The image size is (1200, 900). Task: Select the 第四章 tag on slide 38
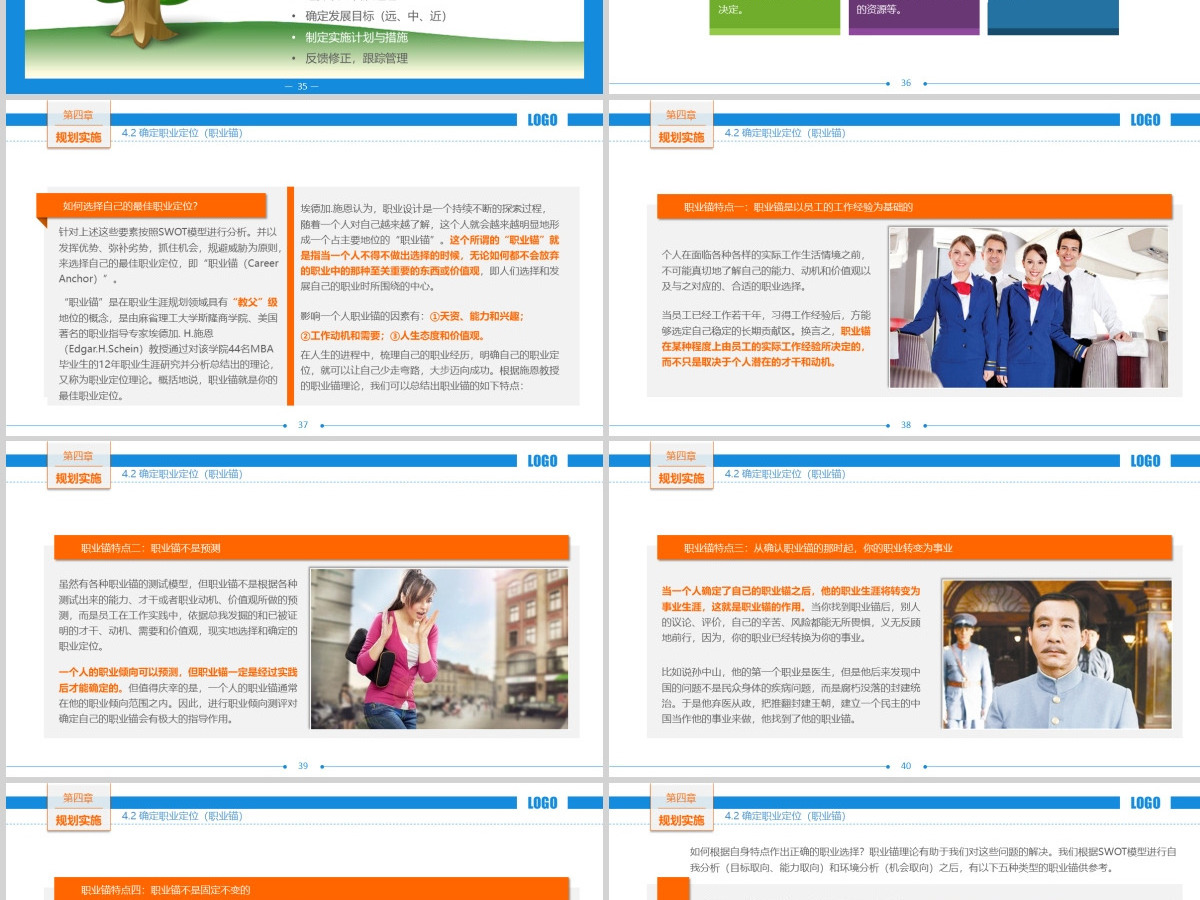[681, 114]
